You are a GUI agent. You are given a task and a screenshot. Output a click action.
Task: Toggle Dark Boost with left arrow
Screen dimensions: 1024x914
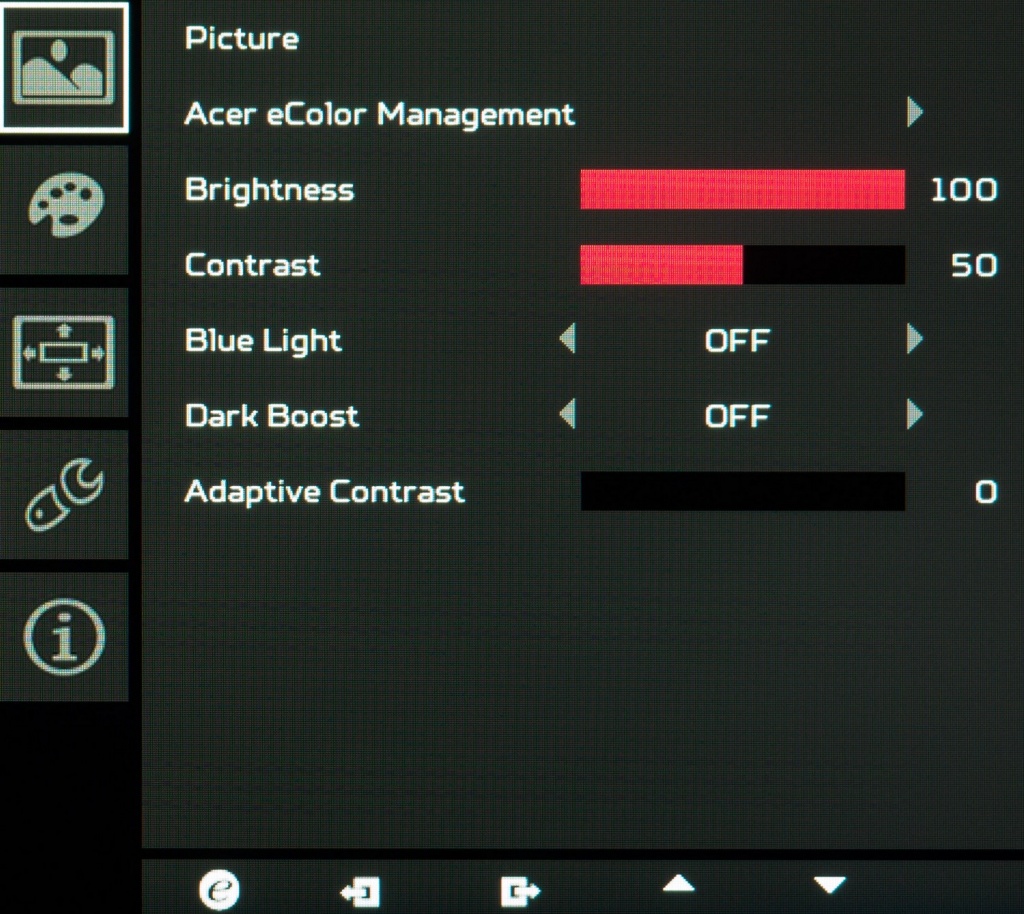(568, 414)
